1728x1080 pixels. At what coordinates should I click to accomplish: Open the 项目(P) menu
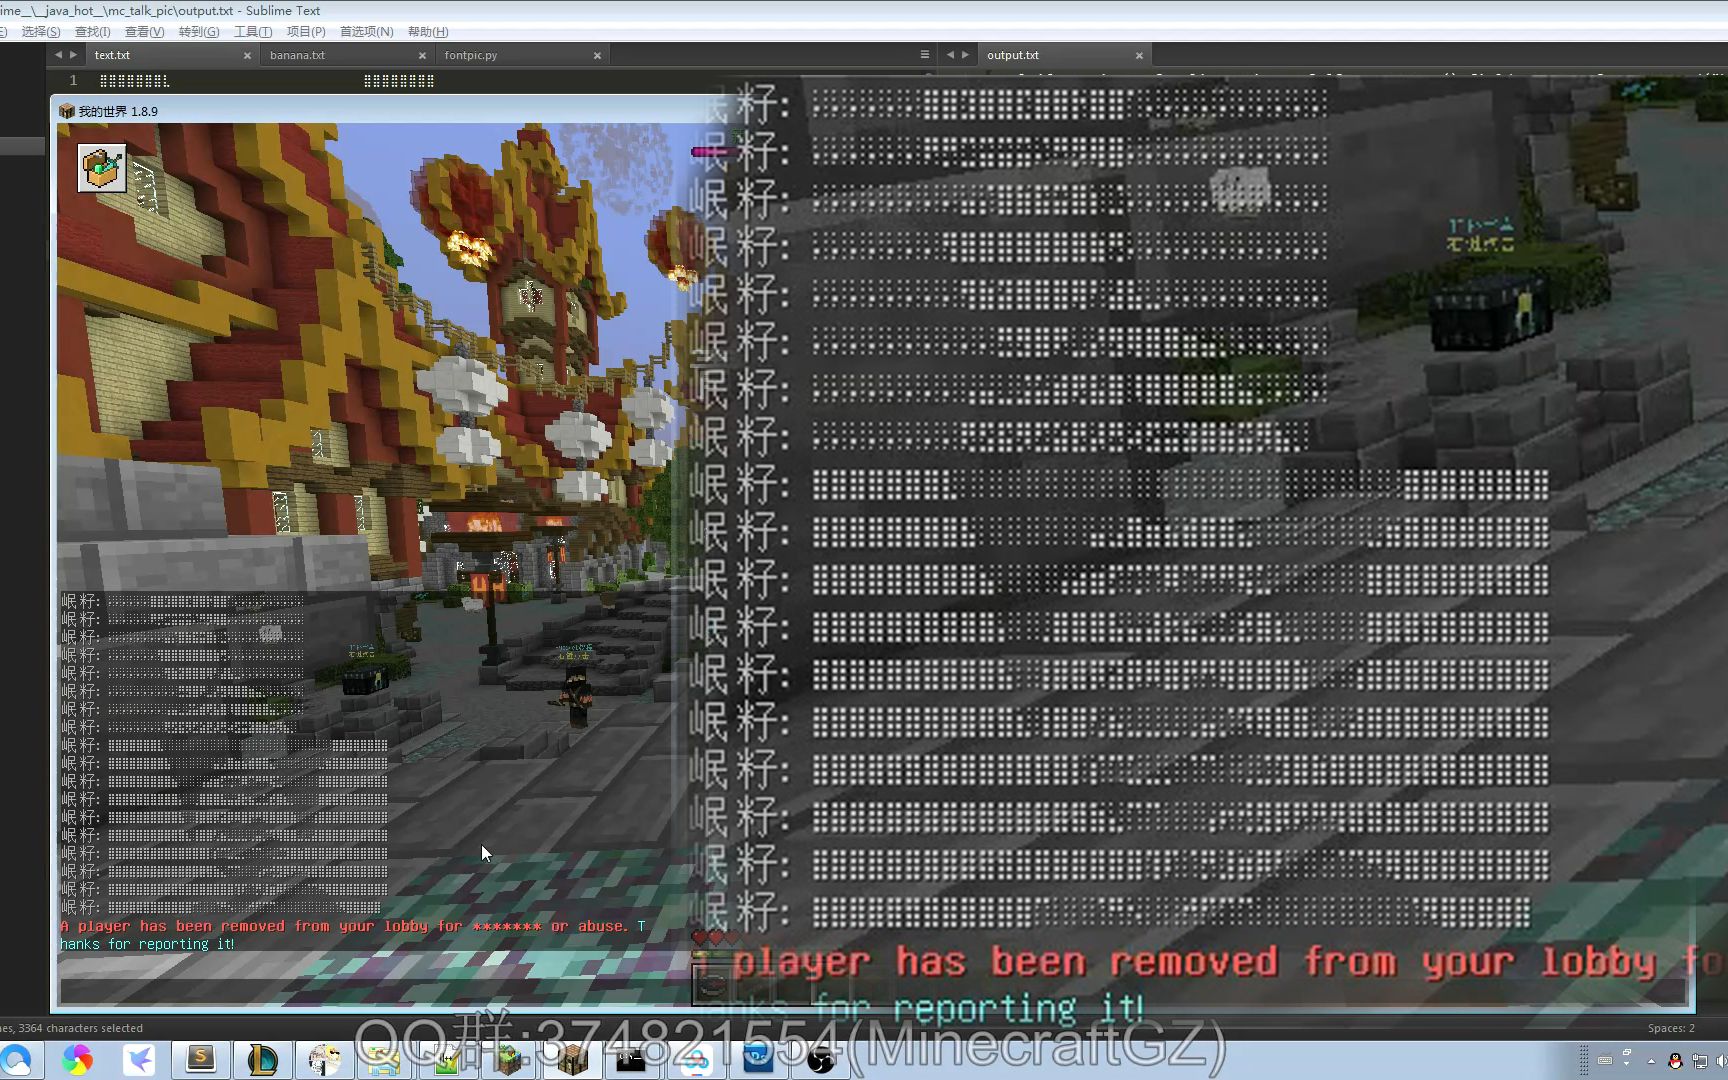tap(306, 32)
